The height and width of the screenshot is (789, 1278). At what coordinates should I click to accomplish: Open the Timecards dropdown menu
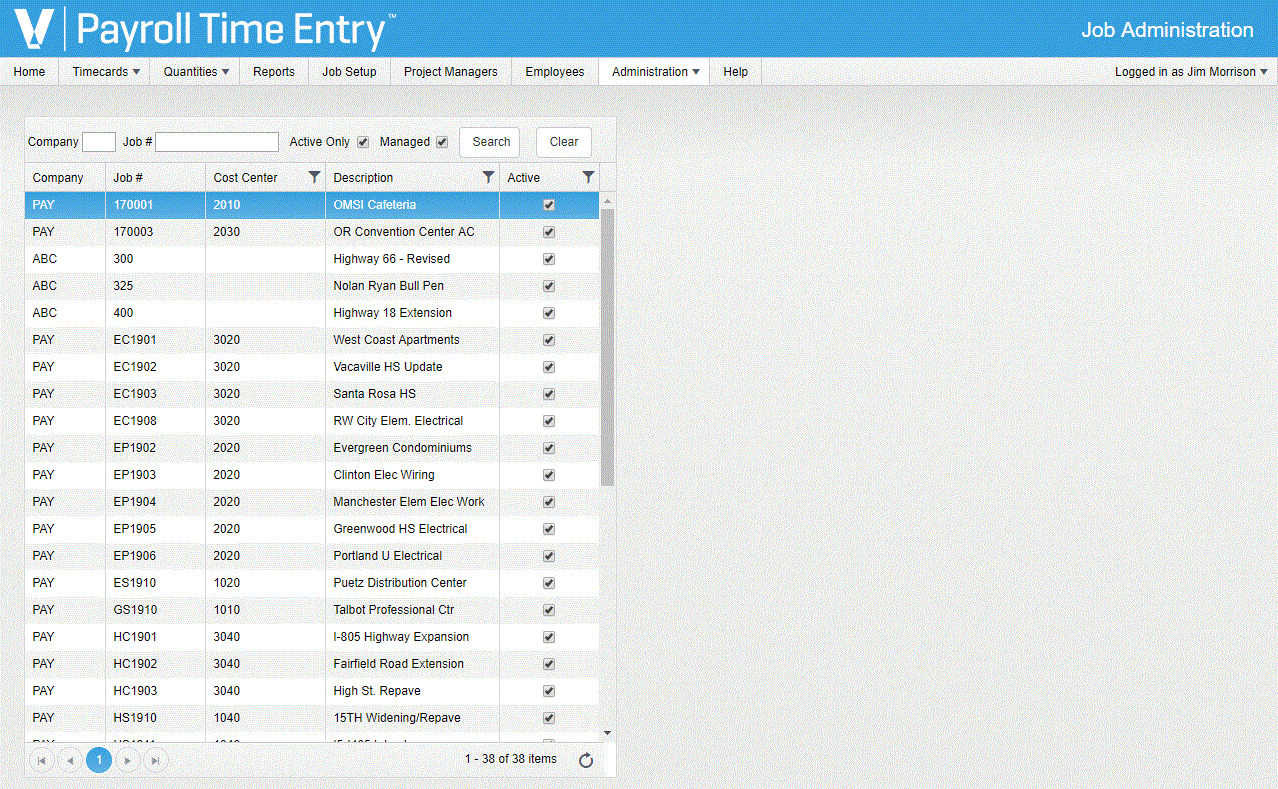point(104,72)
